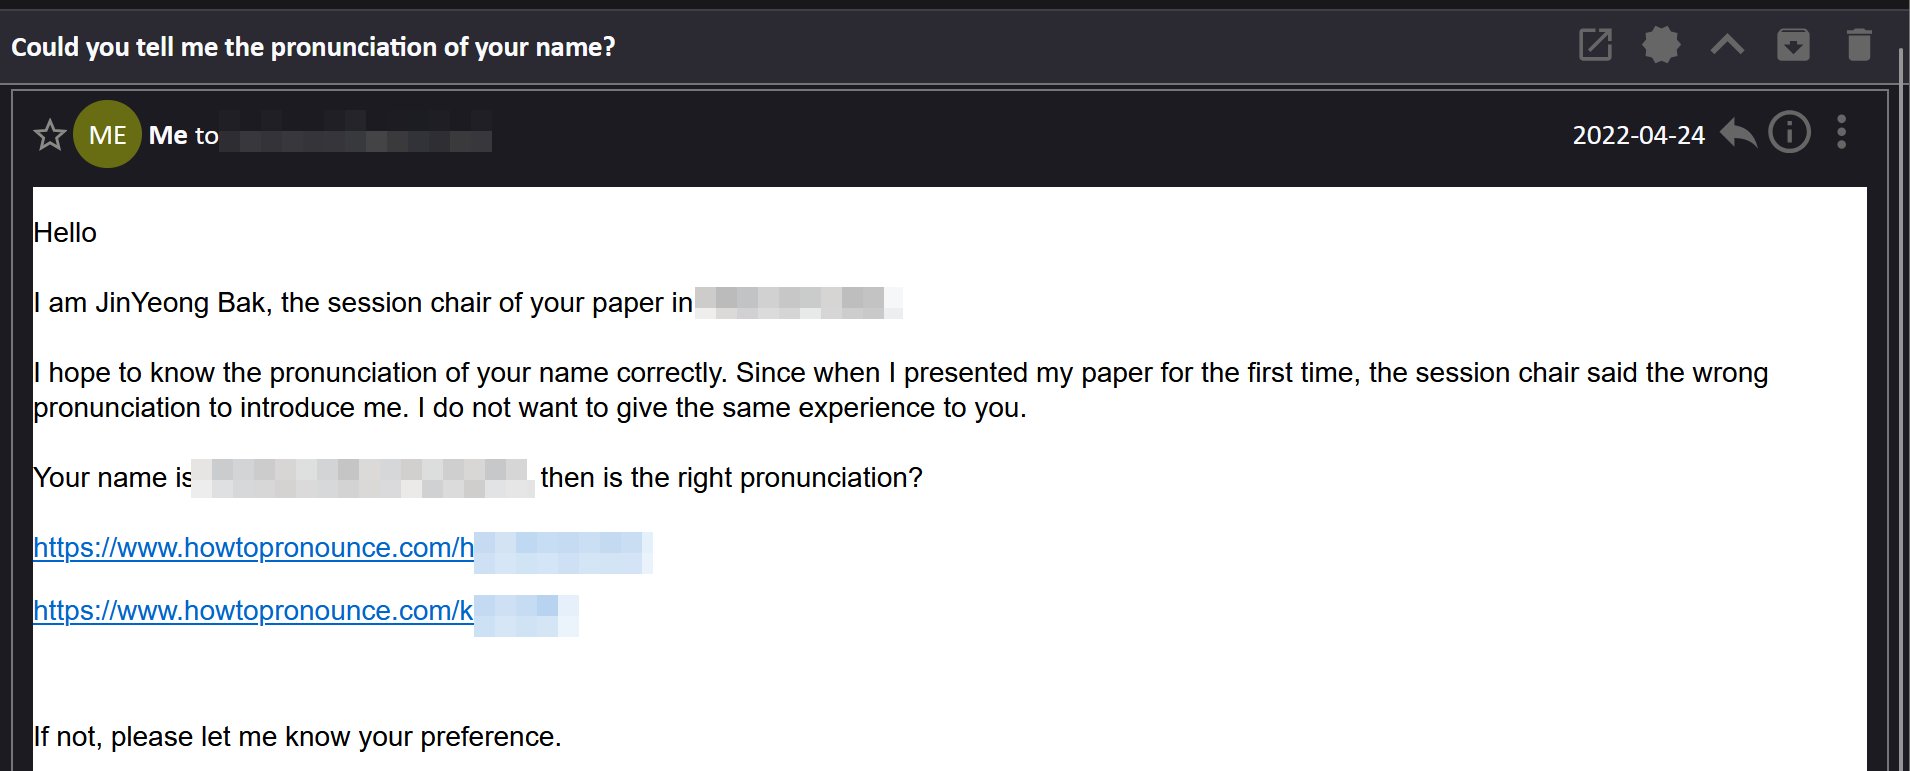Open the second howtopronounce.com/k link
The height and width of the screenshot is (771, 1910).
pyautogui.click(x=253, y=611)
